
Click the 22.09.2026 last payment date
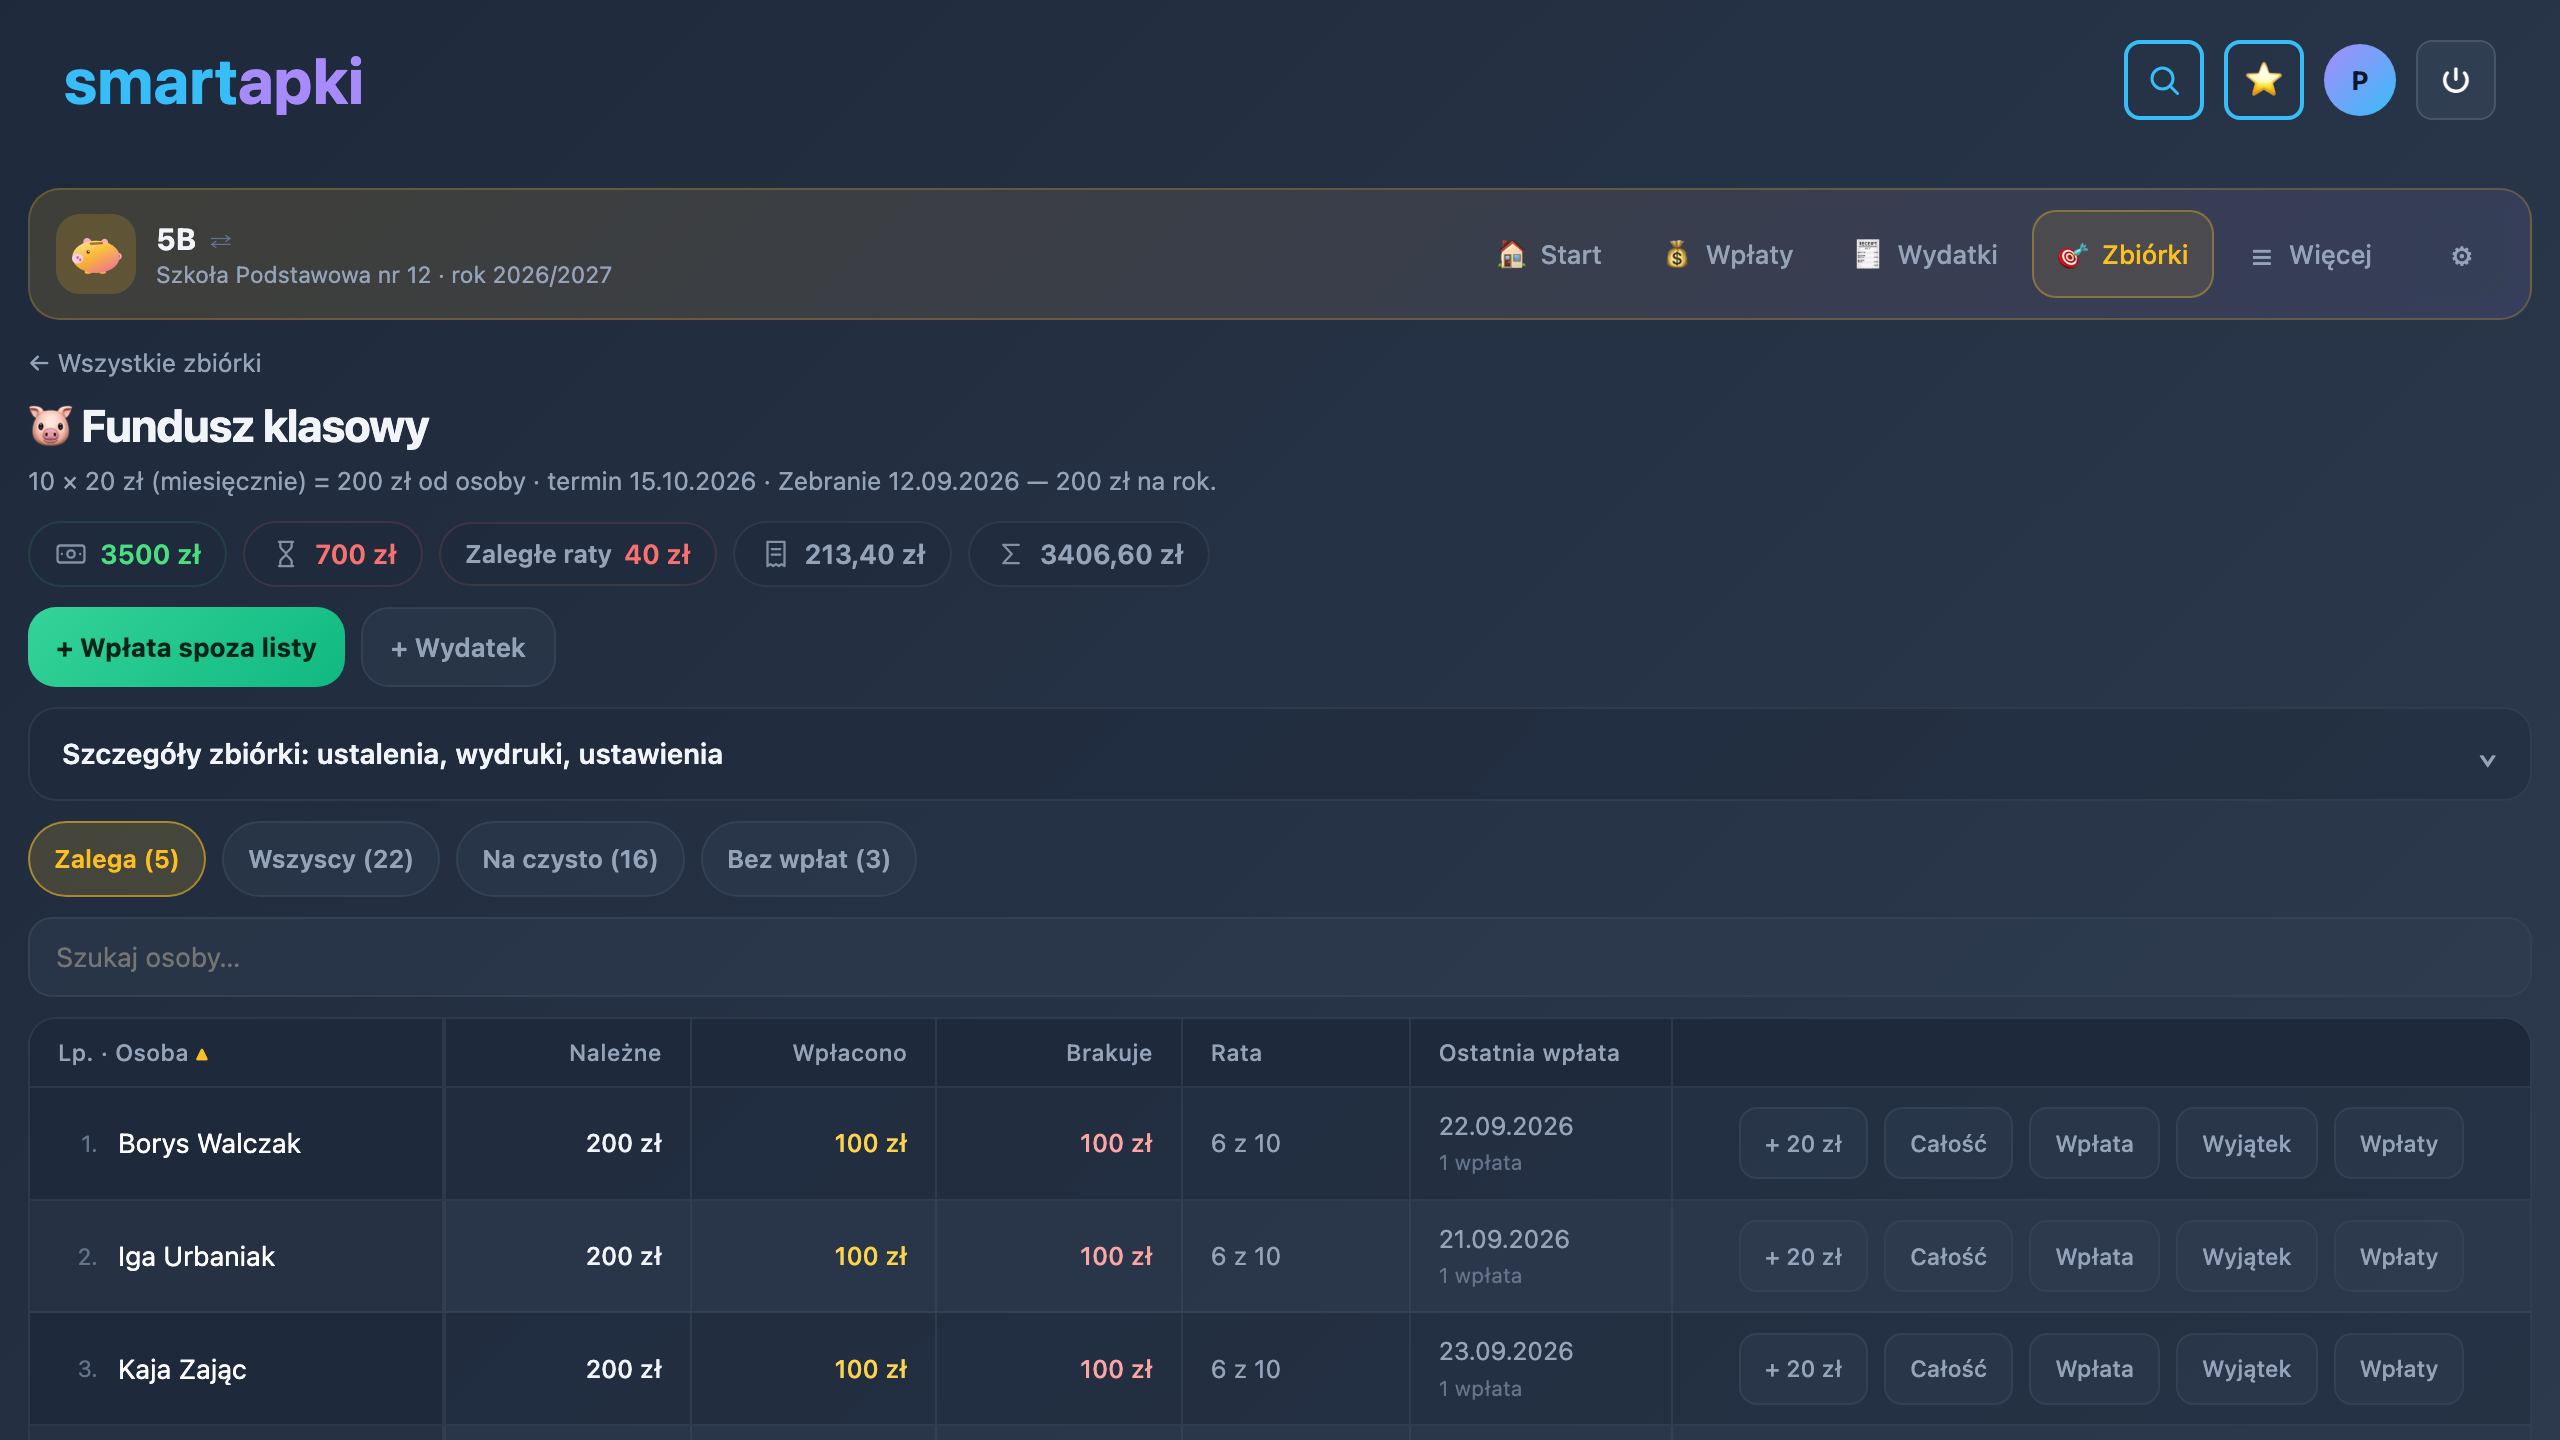point(1505,1126)
